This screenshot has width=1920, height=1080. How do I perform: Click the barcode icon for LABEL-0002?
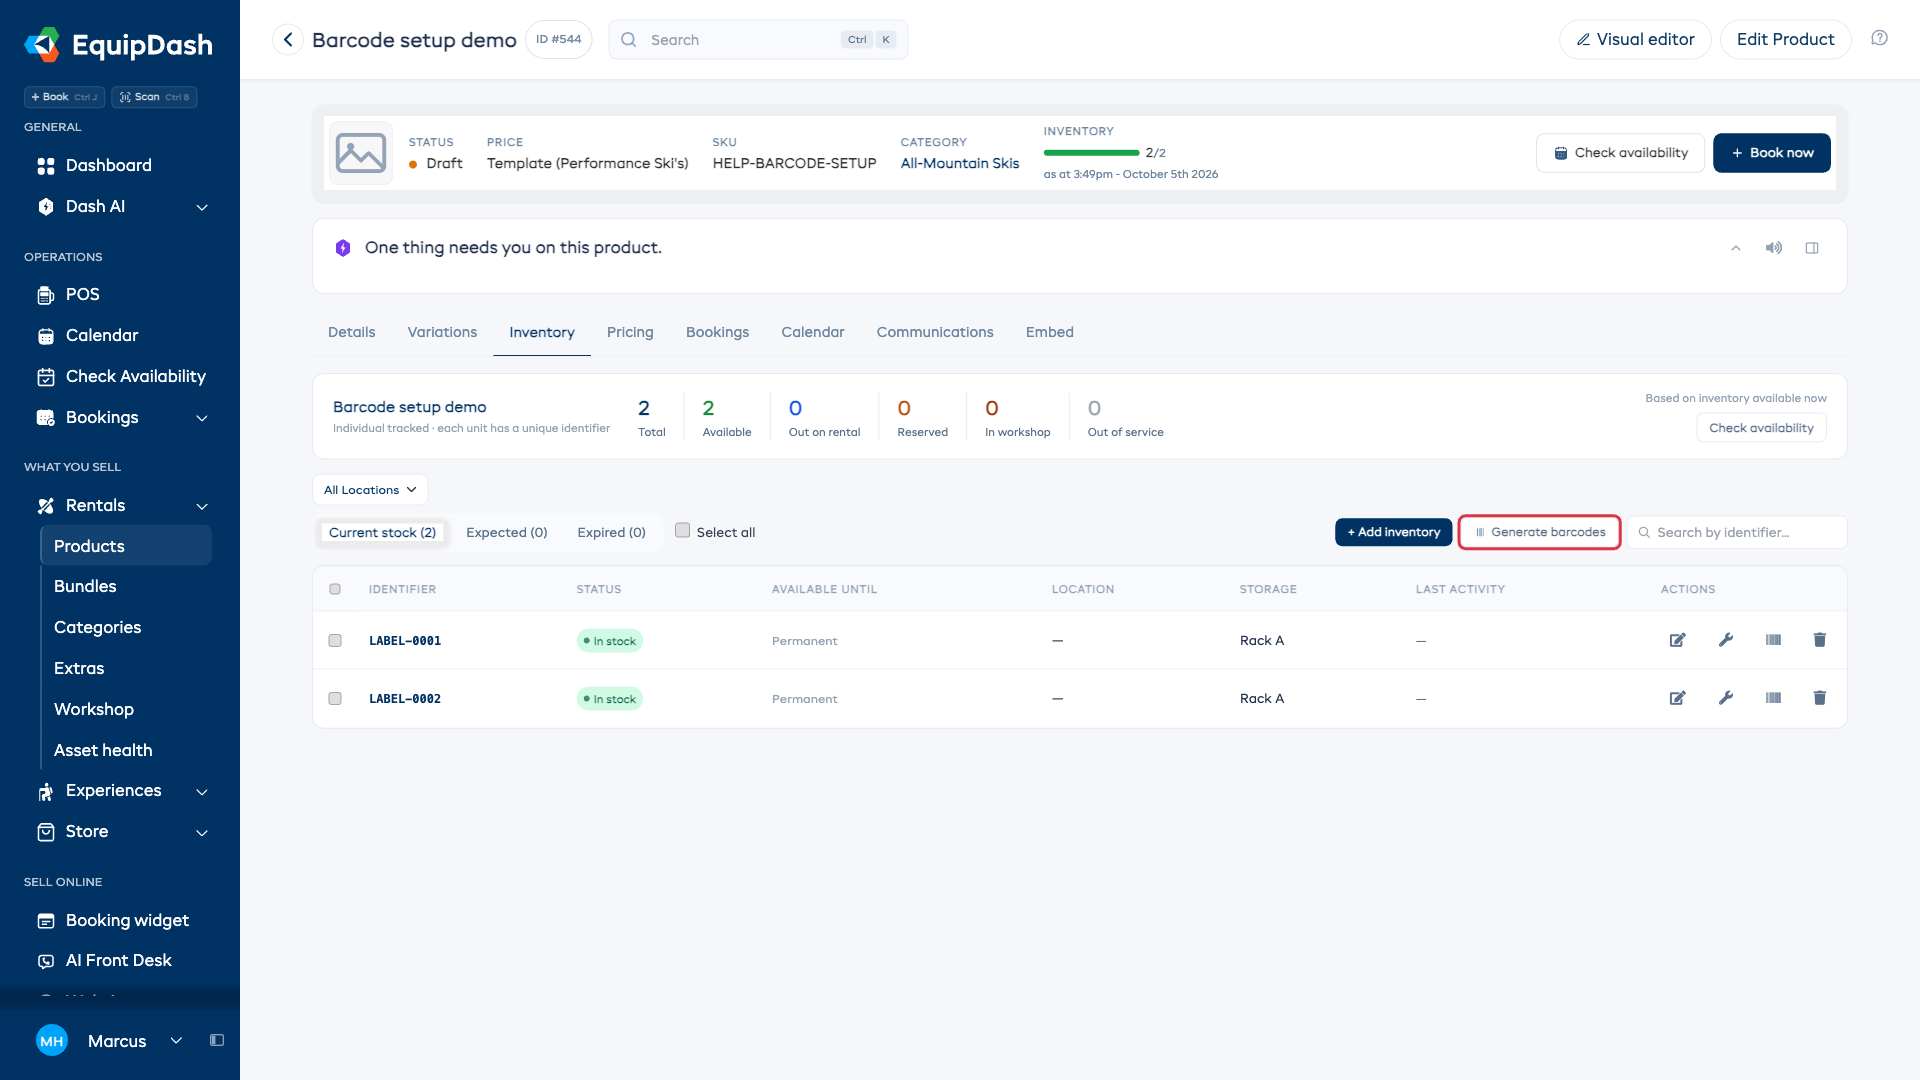[x=1773, y=698]
